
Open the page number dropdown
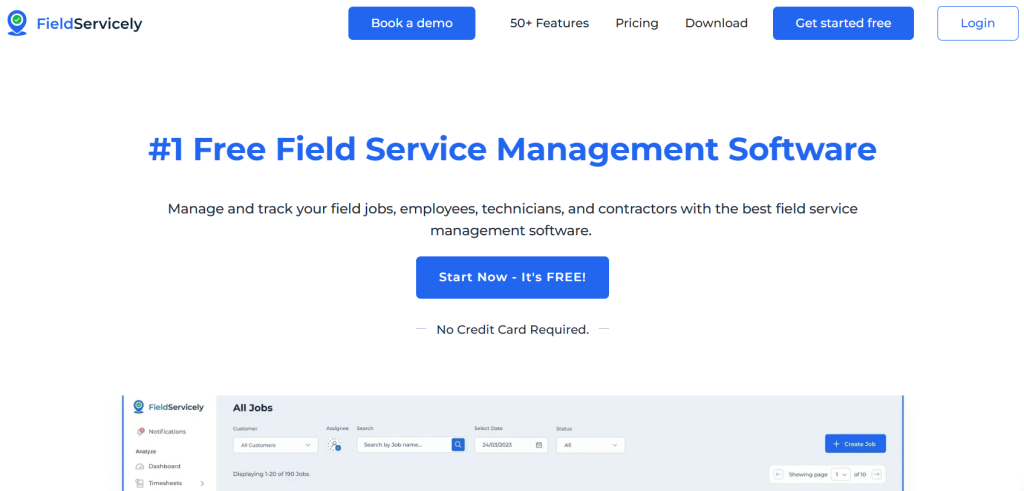click(x=840, y=475)
